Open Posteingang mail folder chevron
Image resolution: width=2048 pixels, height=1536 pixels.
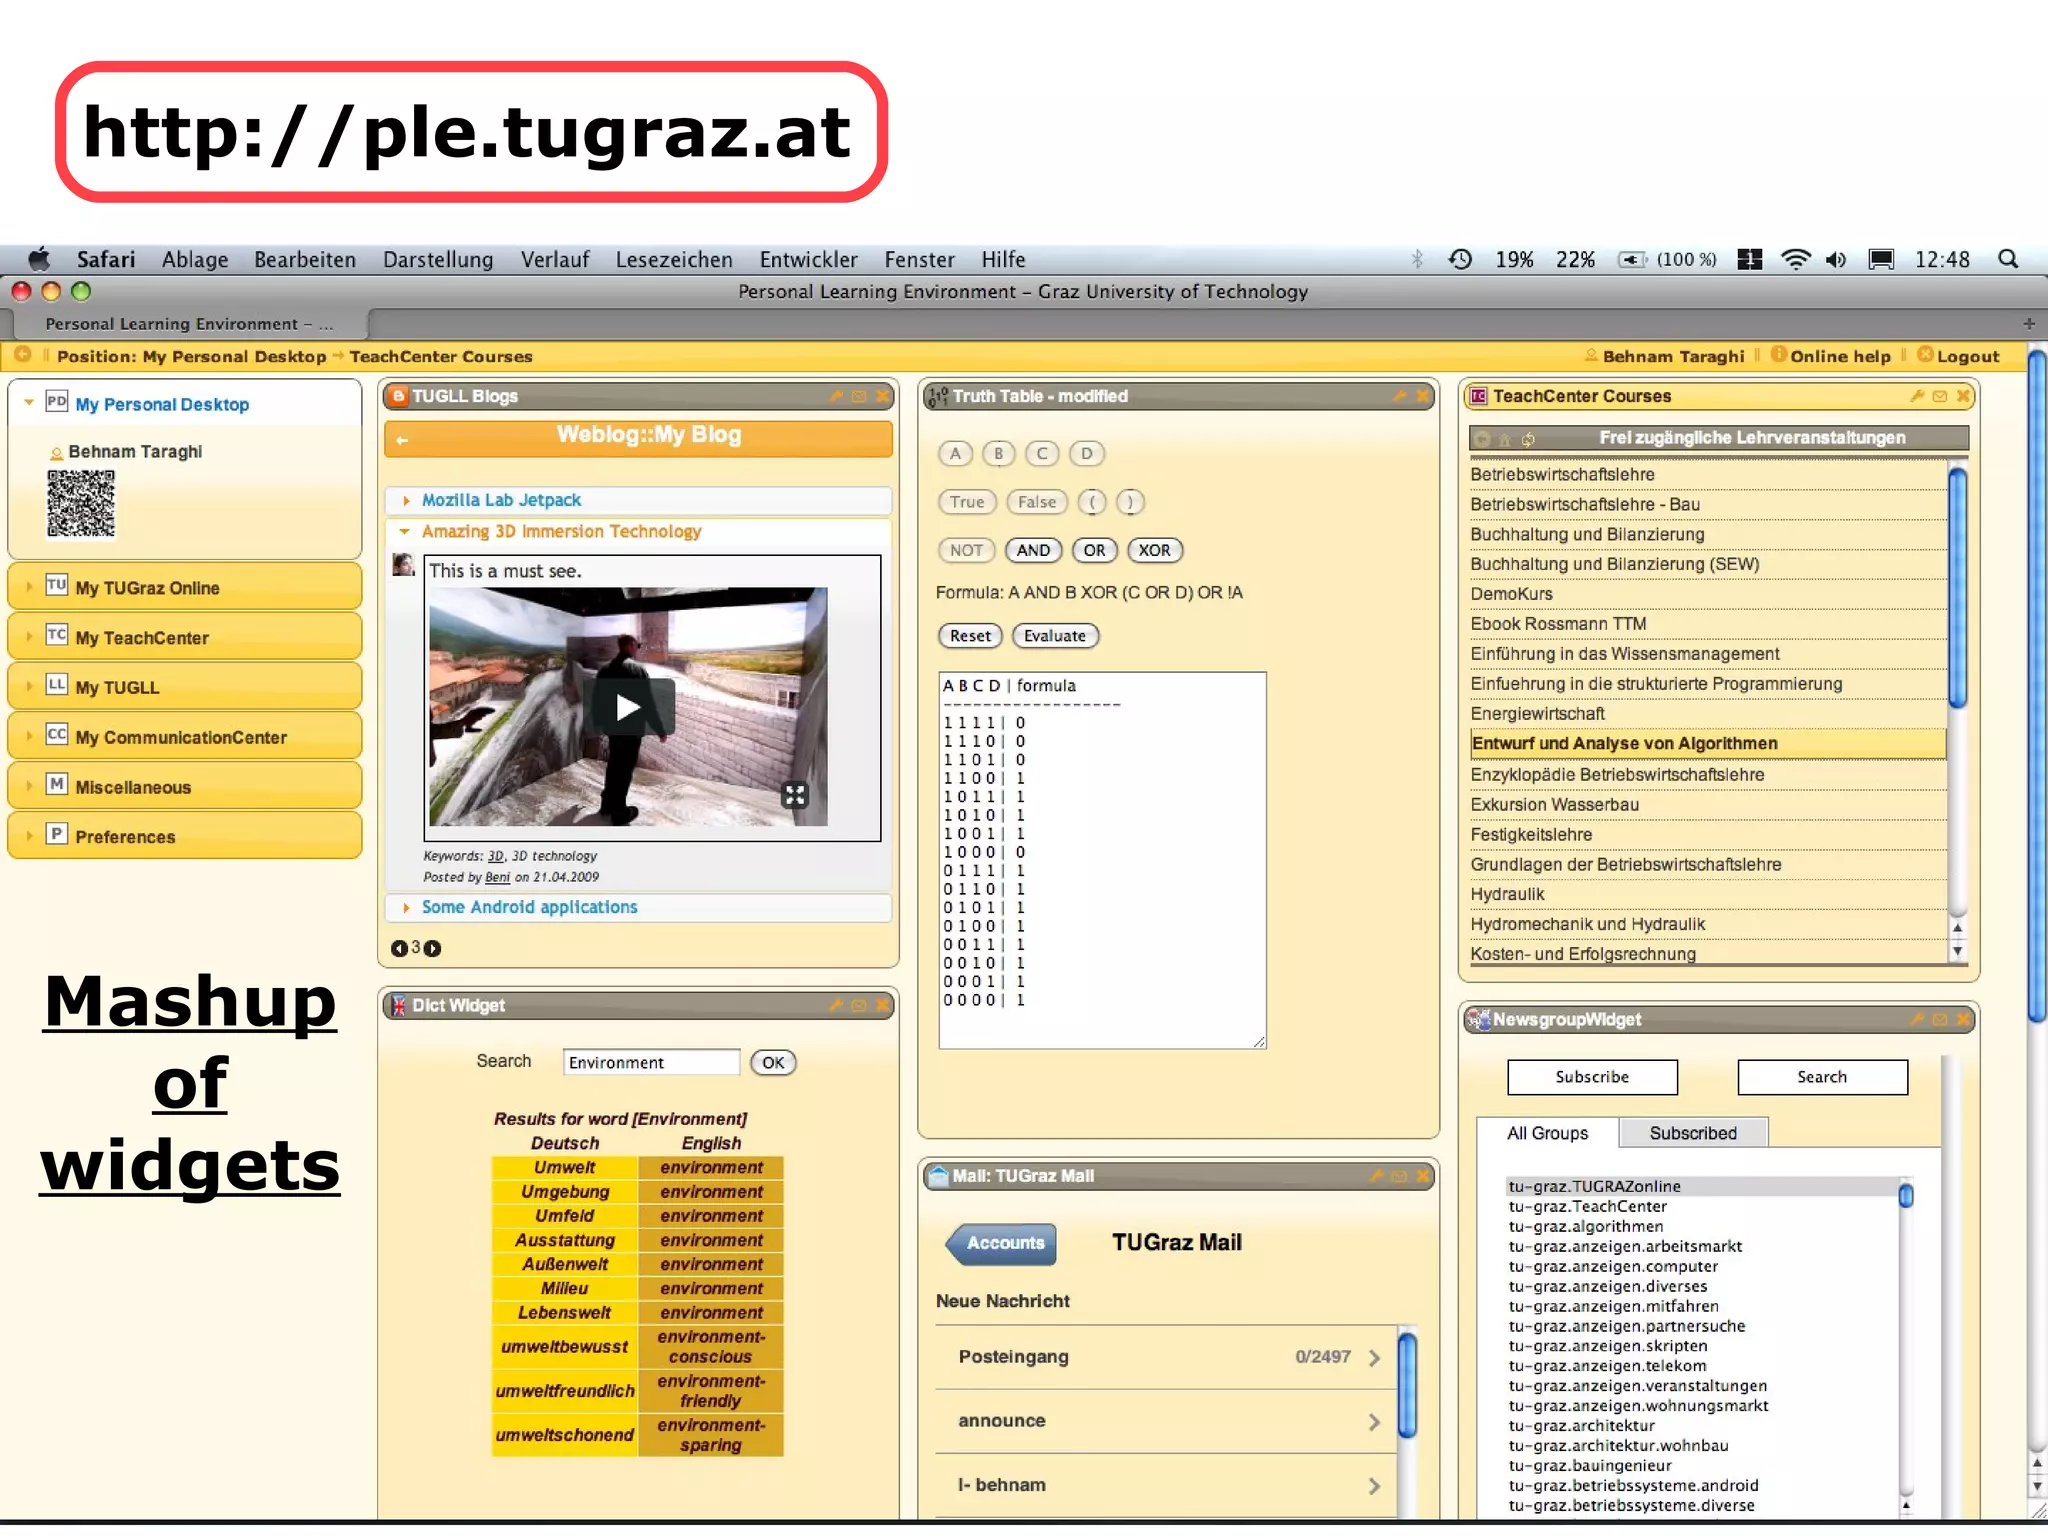click(1374, 1357)
